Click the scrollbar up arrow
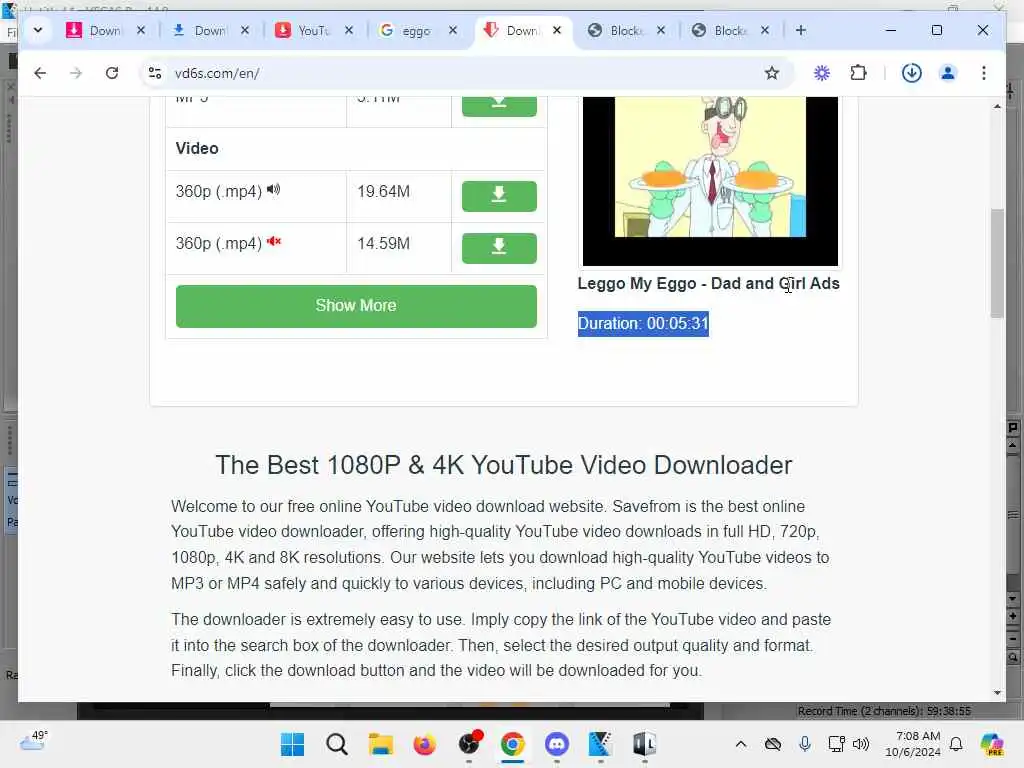 (997, 106)
